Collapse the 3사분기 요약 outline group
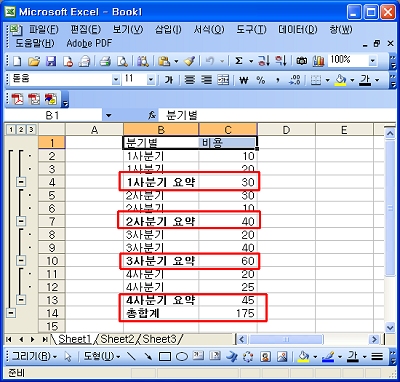Image resolution: width=400 pixels, height=382 pixels. (x=21, y=260)
